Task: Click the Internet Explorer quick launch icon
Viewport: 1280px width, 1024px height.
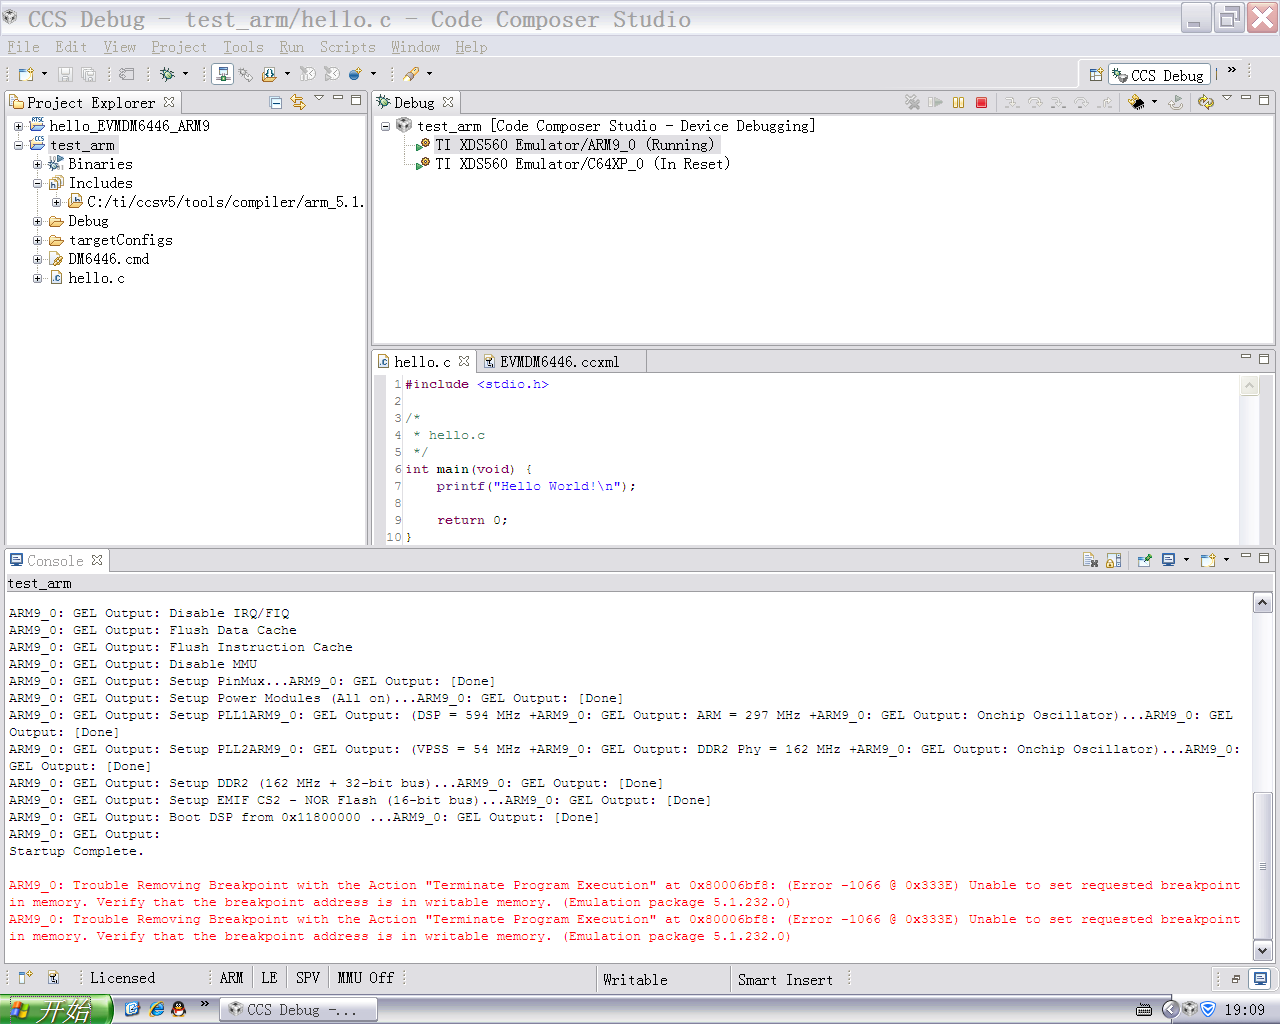Action: pos(156,1009)
